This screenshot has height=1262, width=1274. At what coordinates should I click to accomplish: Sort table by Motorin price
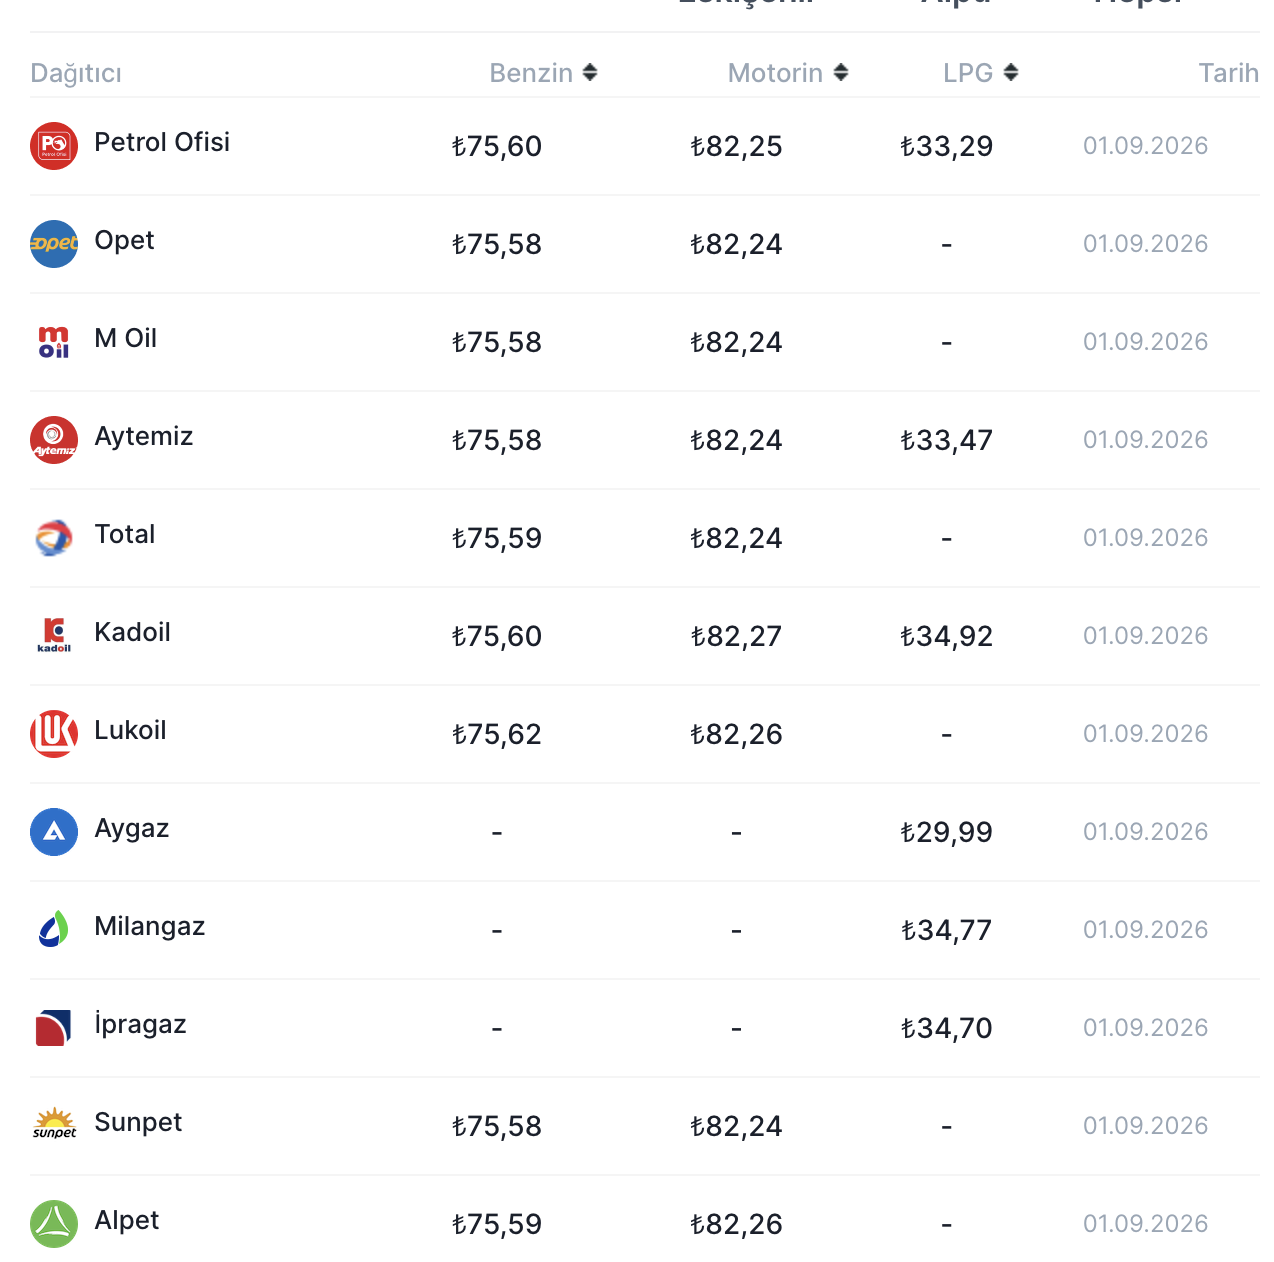coord(788,73)
